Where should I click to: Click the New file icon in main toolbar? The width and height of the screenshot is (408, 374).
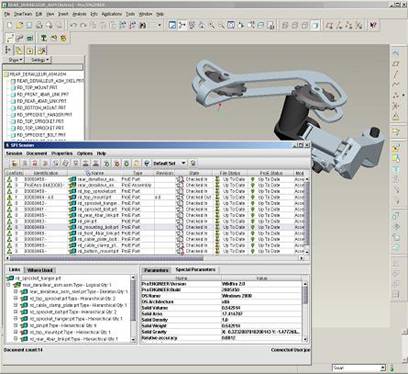click(x=10, y=25)
